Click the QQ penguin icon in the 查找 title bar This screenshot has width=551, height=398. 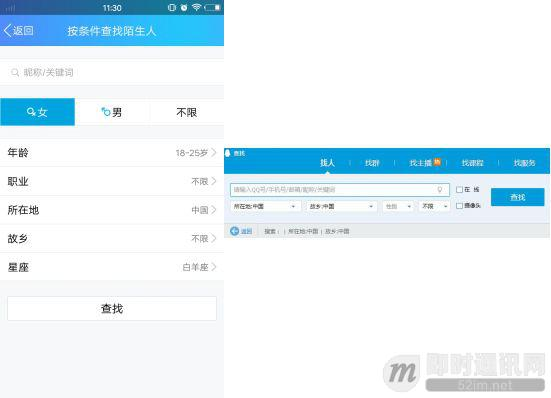228,153
